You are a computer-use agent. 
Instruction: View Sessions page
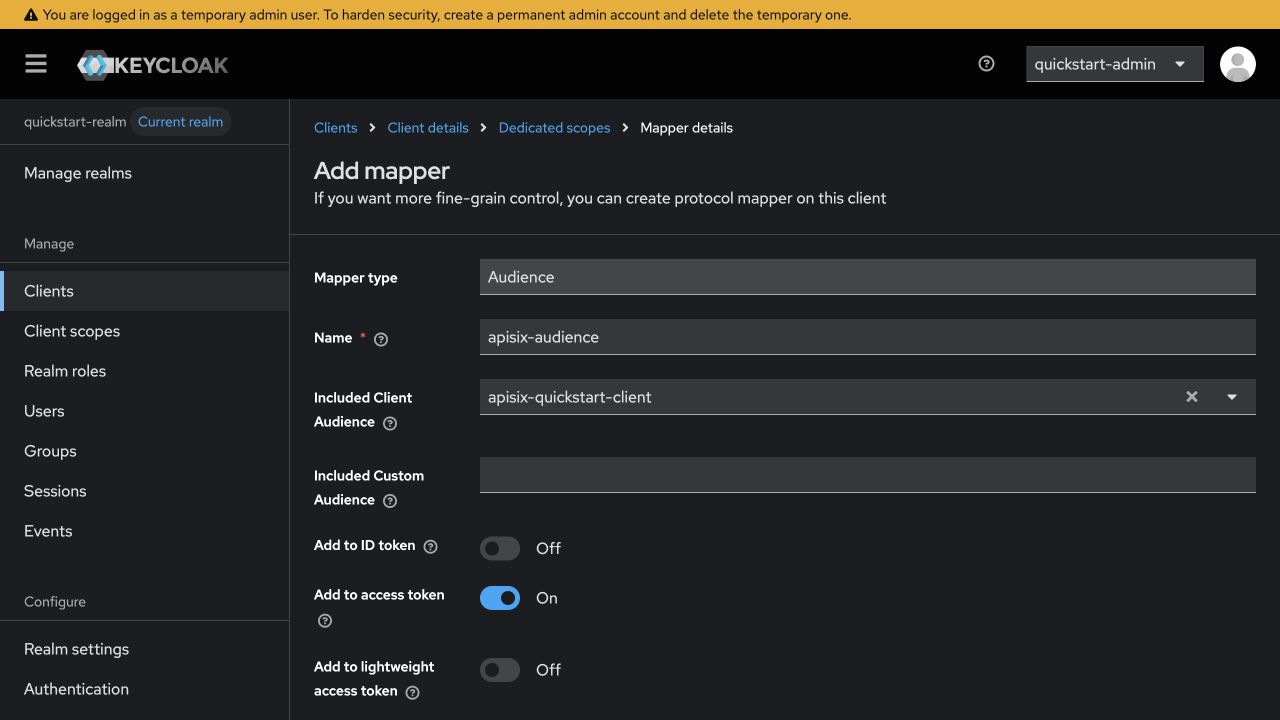[x=145, y=491]
